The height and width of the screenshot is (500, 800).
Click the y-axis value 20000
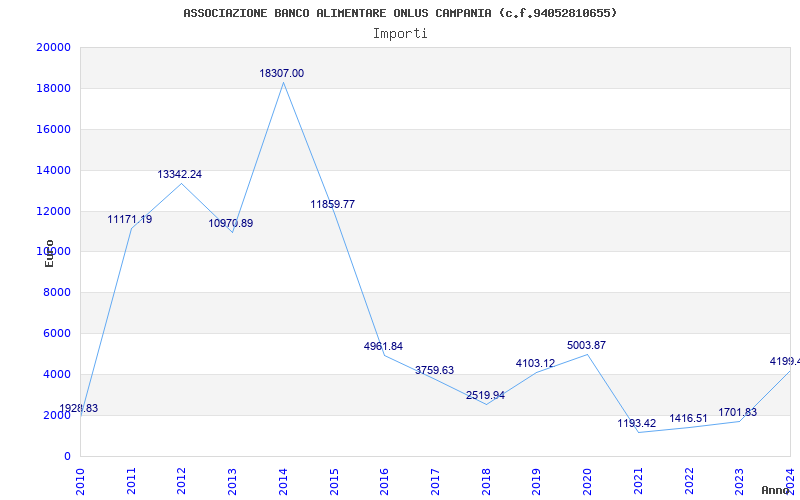click(53, 47)
